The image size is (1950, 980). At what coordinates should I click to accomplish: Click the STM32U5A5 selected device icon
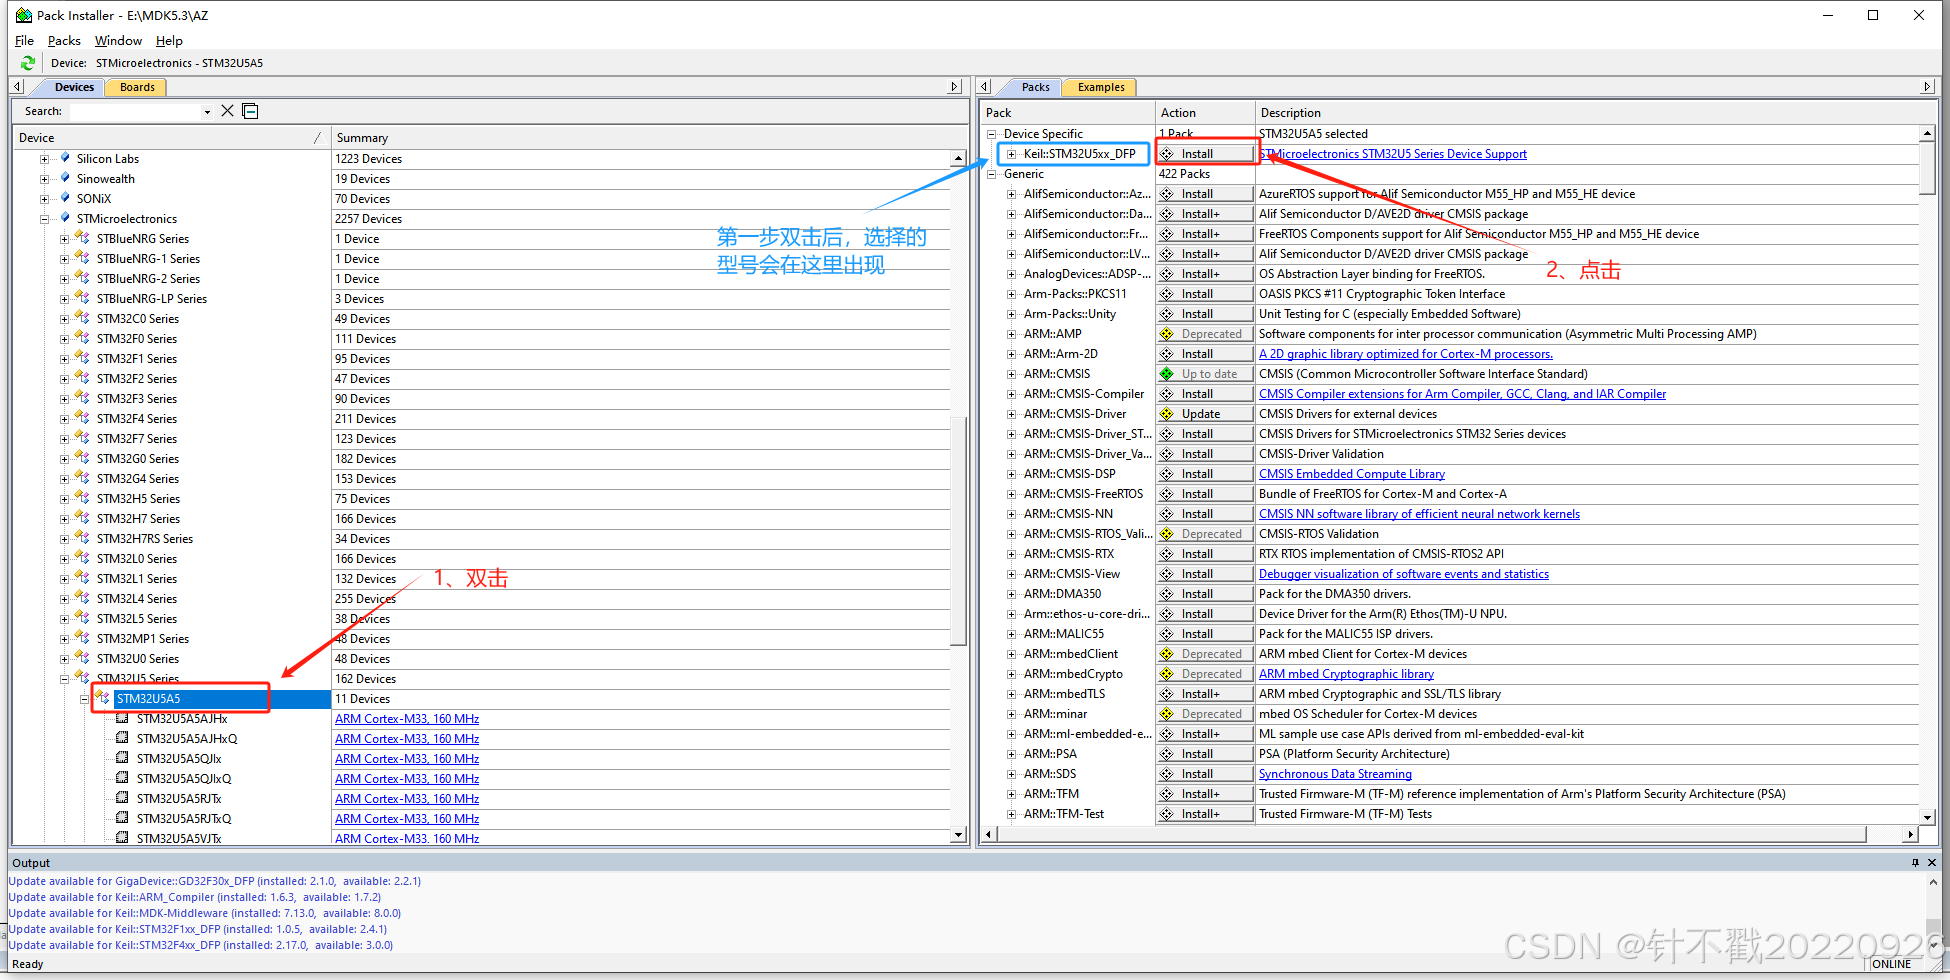tap(102, 698)
